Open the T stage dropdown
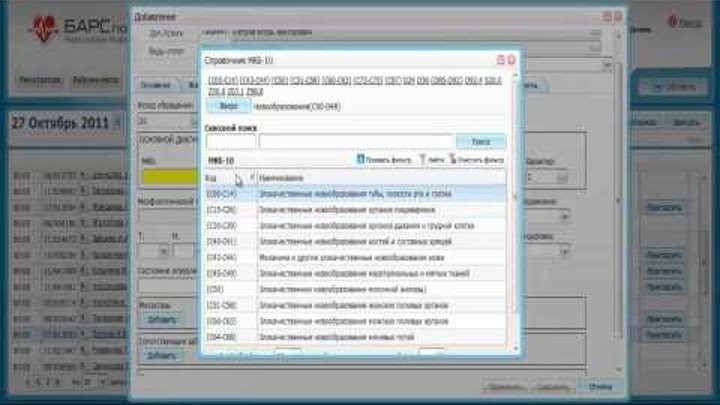720x405 pixels. pos(163,252)
